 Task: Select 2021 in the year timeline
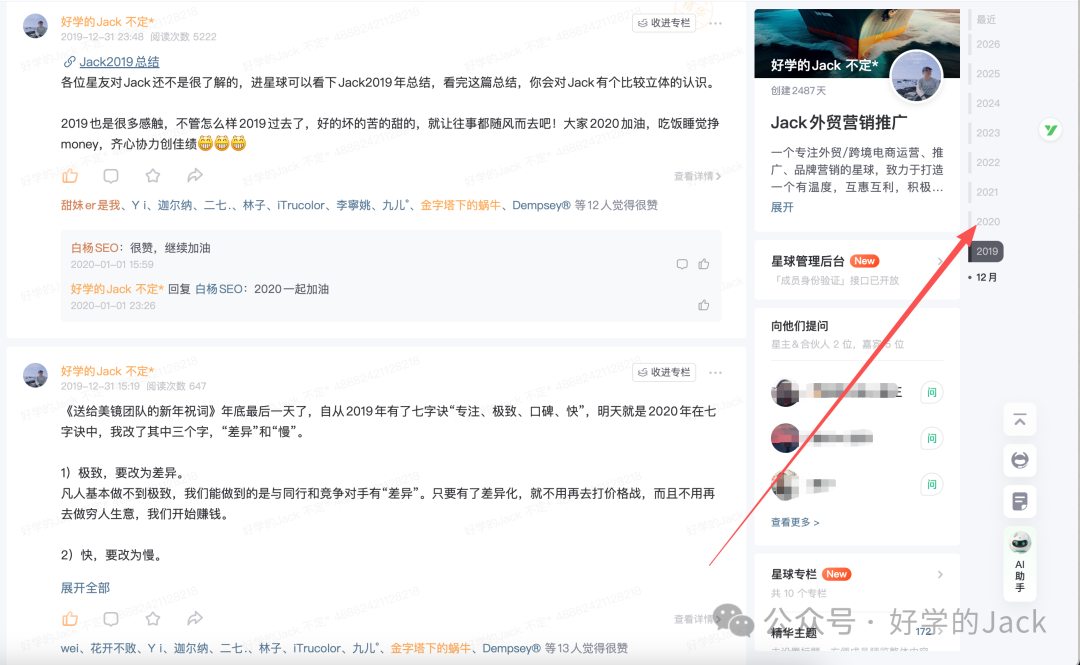pos(987,192)
